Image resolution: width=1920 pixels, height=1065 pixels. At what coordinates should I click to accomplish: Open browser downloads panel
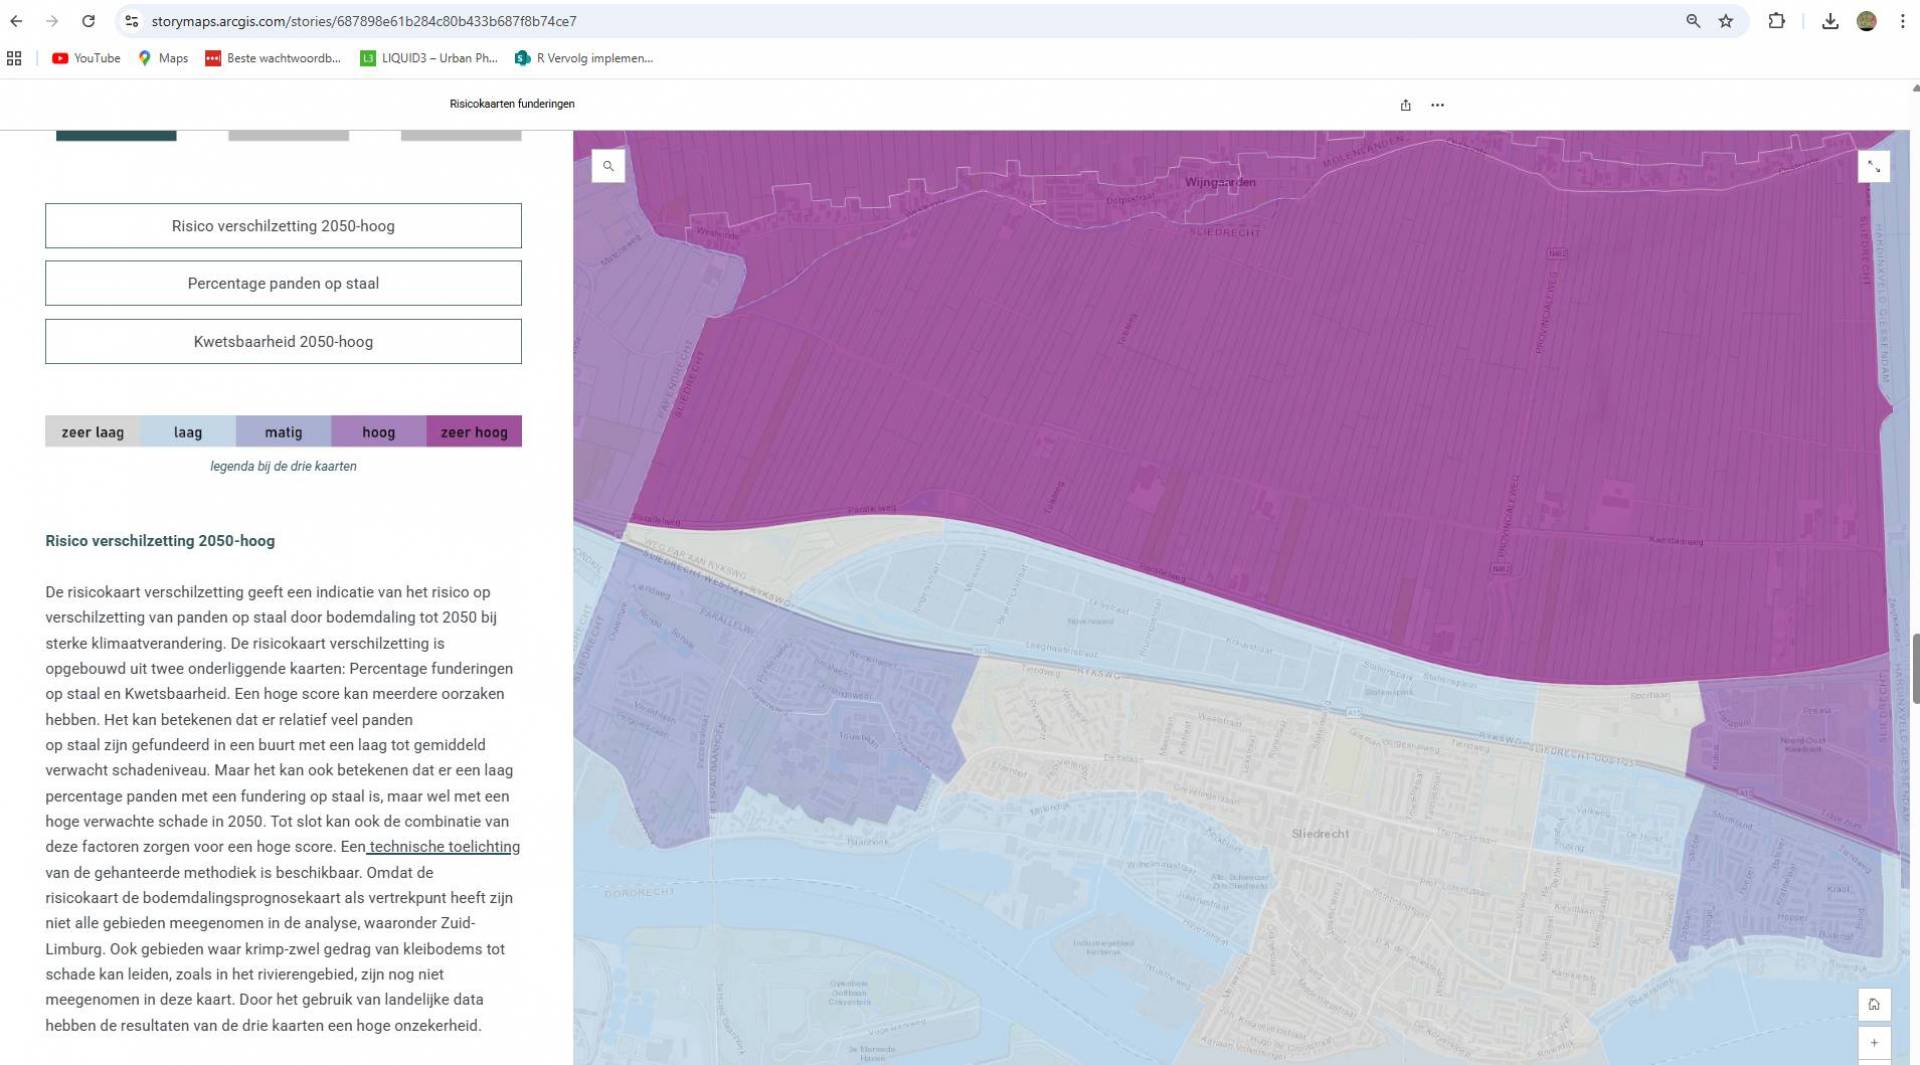tap(1829, 21)
